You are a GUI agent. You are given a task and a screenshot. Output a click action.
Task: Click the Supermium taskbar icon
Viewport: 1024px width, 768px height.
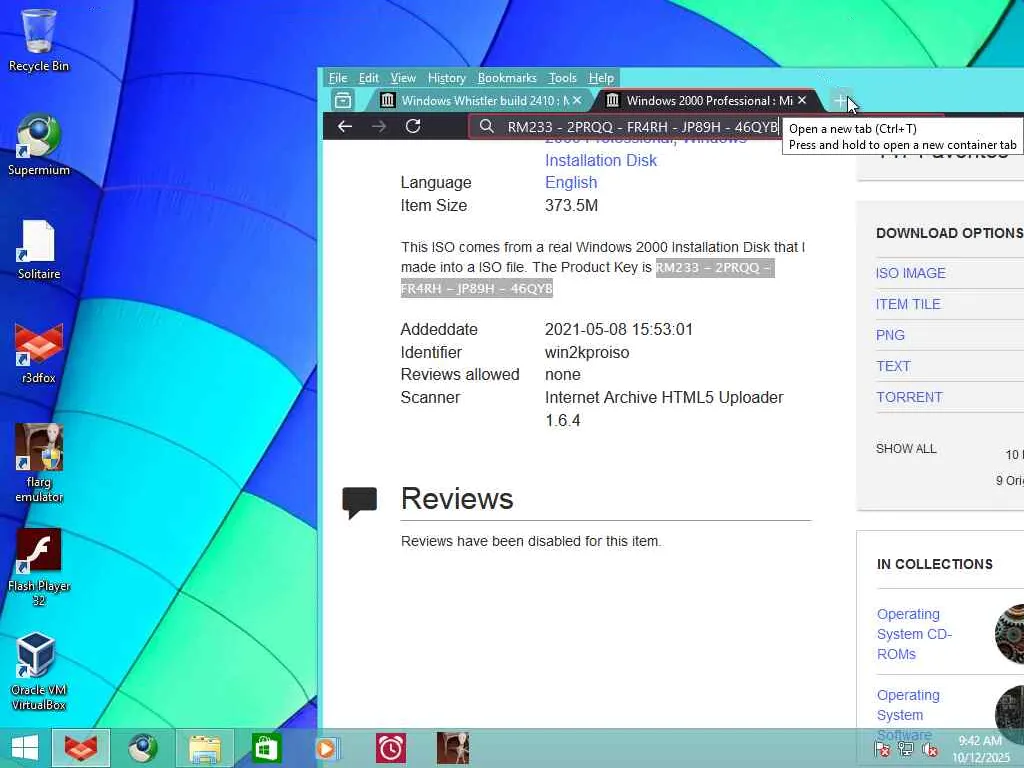click(142, 748)
